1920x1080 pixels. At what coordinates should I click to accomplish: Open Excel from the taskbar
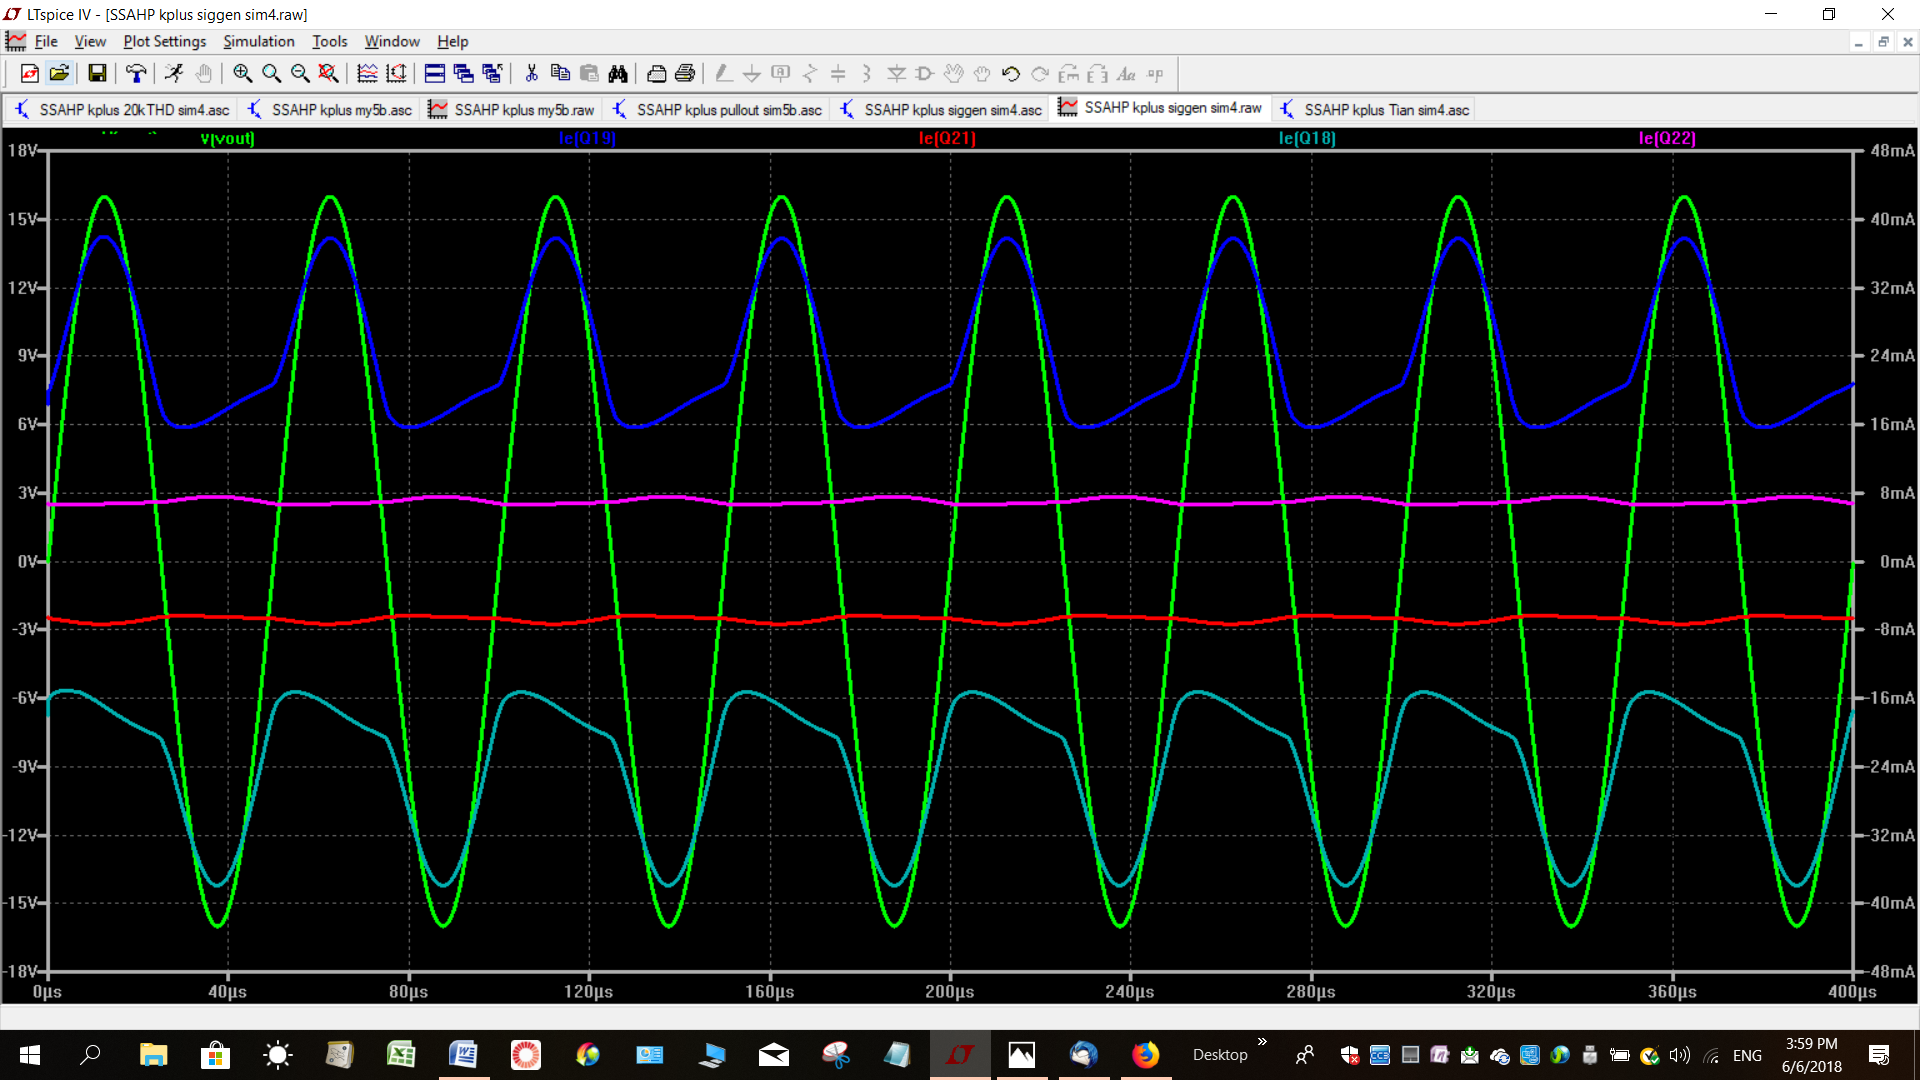point(401,1054)
